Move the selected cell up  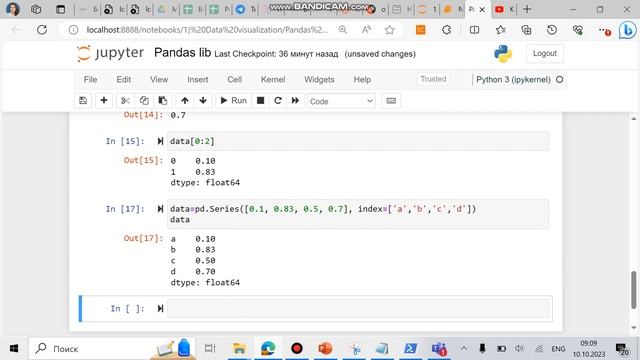pos(184,101)
